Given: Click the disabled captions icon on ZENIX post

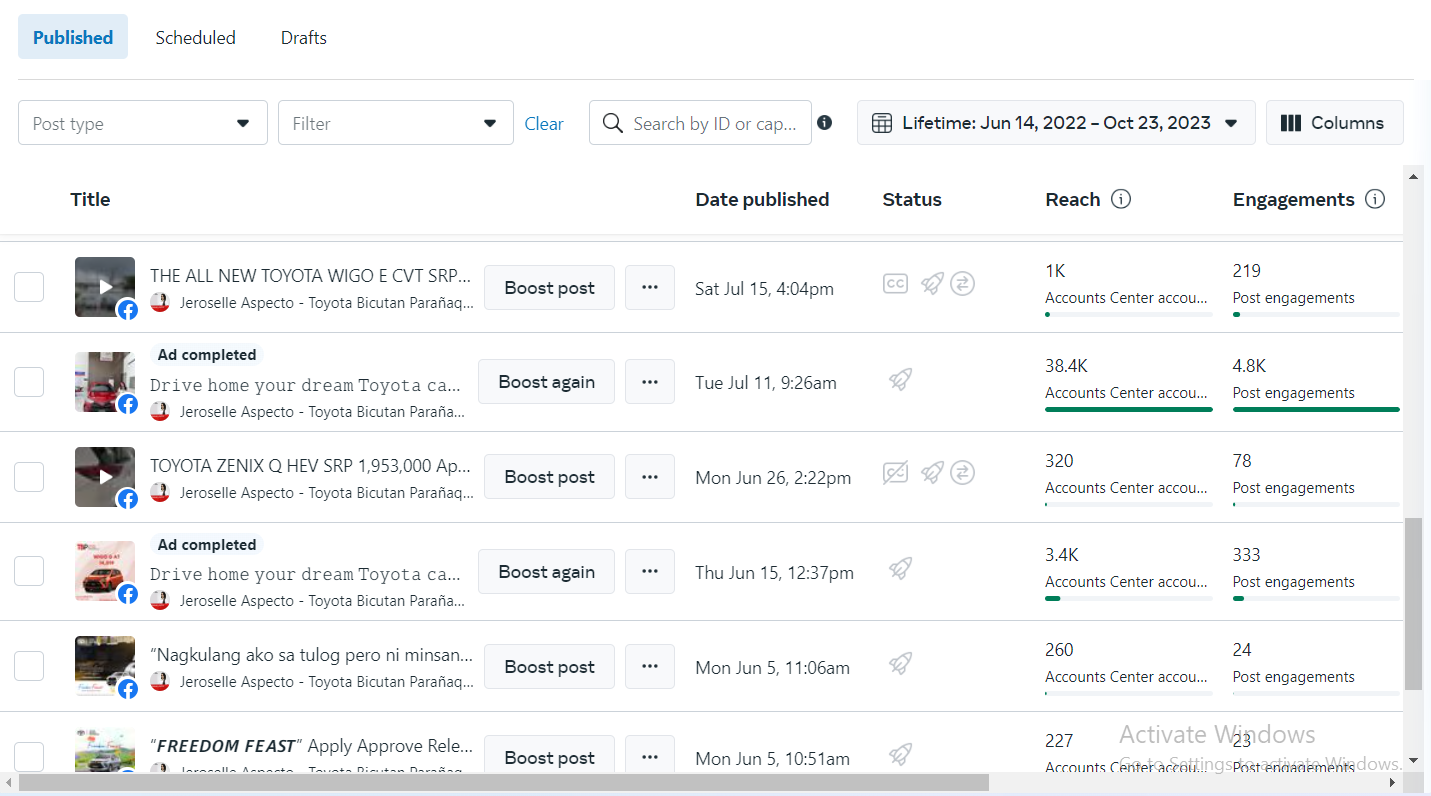Looking at the screenshot, I should [895, 473].
